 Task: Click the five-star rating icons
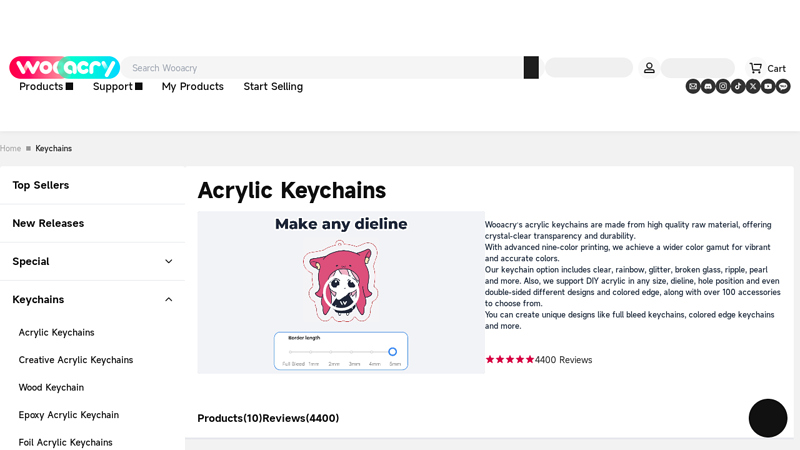coord(510,360)
